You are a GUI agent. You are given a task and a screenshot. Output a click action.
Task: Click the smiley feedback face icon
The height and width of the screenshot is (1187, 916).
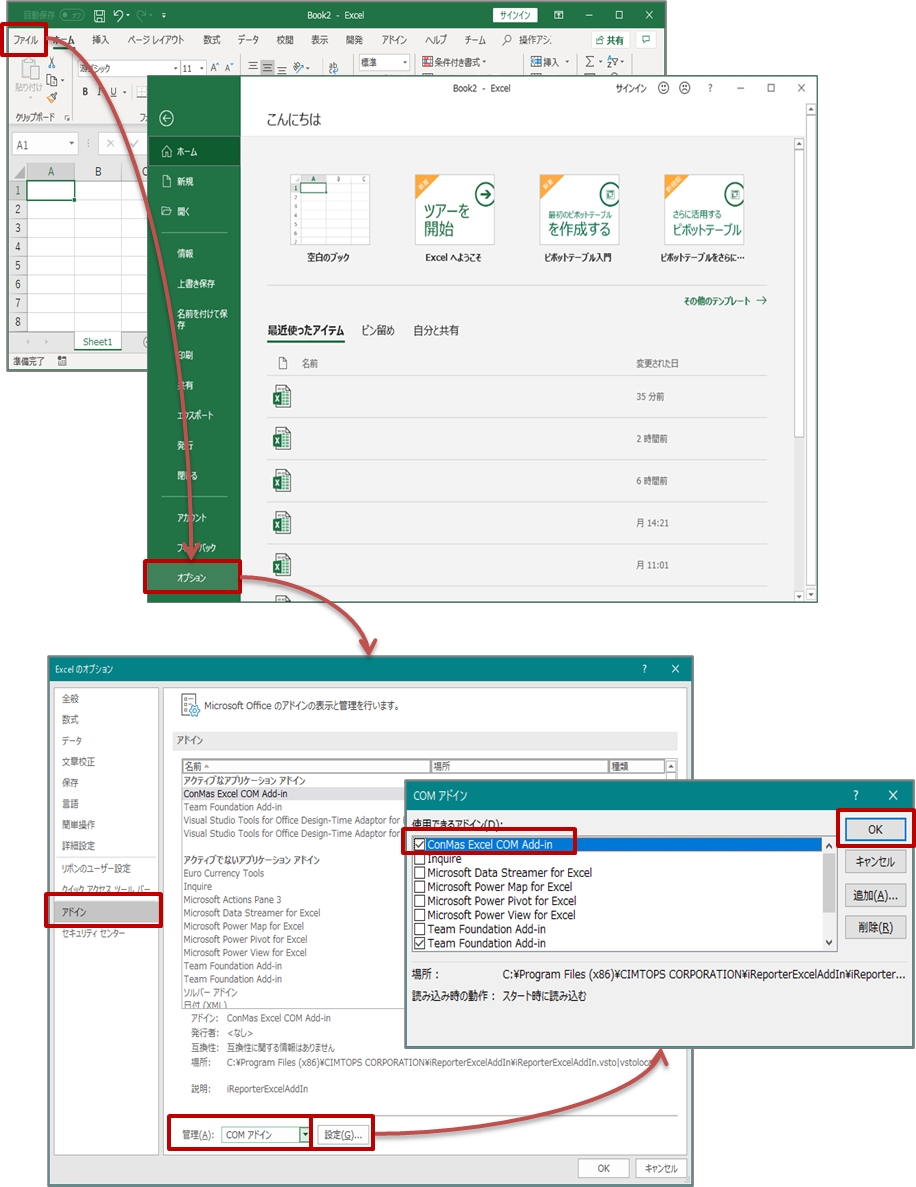tap(663, 88)
